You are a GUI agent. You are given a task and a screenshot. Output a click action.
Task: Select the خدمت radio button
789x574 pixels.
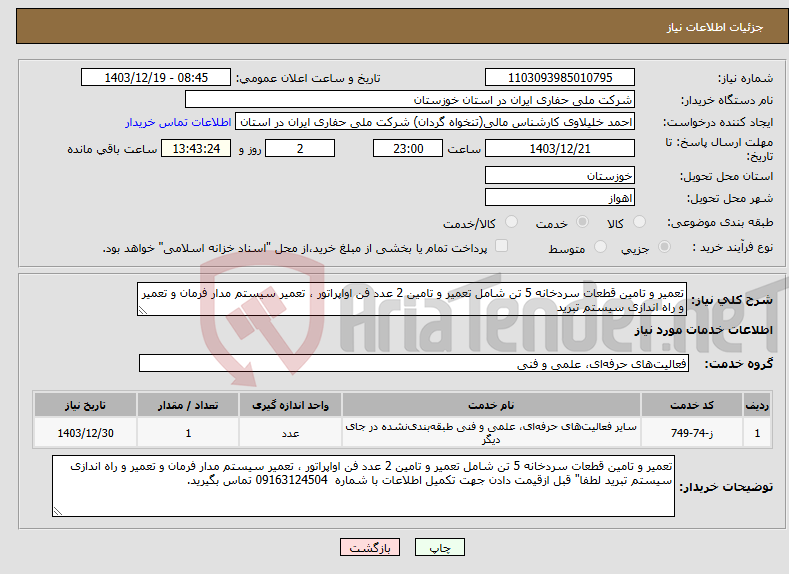click(x=582, y=222)
